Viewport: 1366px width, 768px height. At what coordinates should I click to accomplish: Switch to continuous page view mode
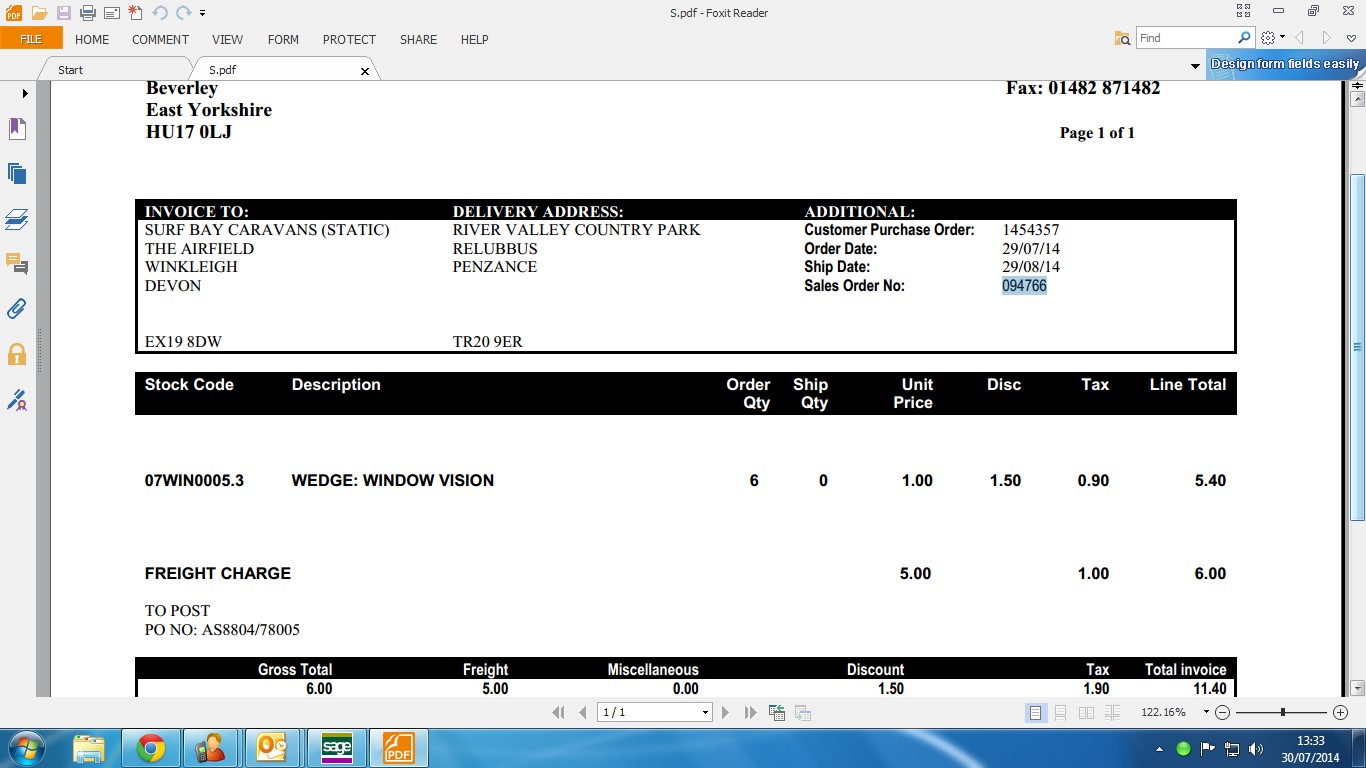[1061, 713]
